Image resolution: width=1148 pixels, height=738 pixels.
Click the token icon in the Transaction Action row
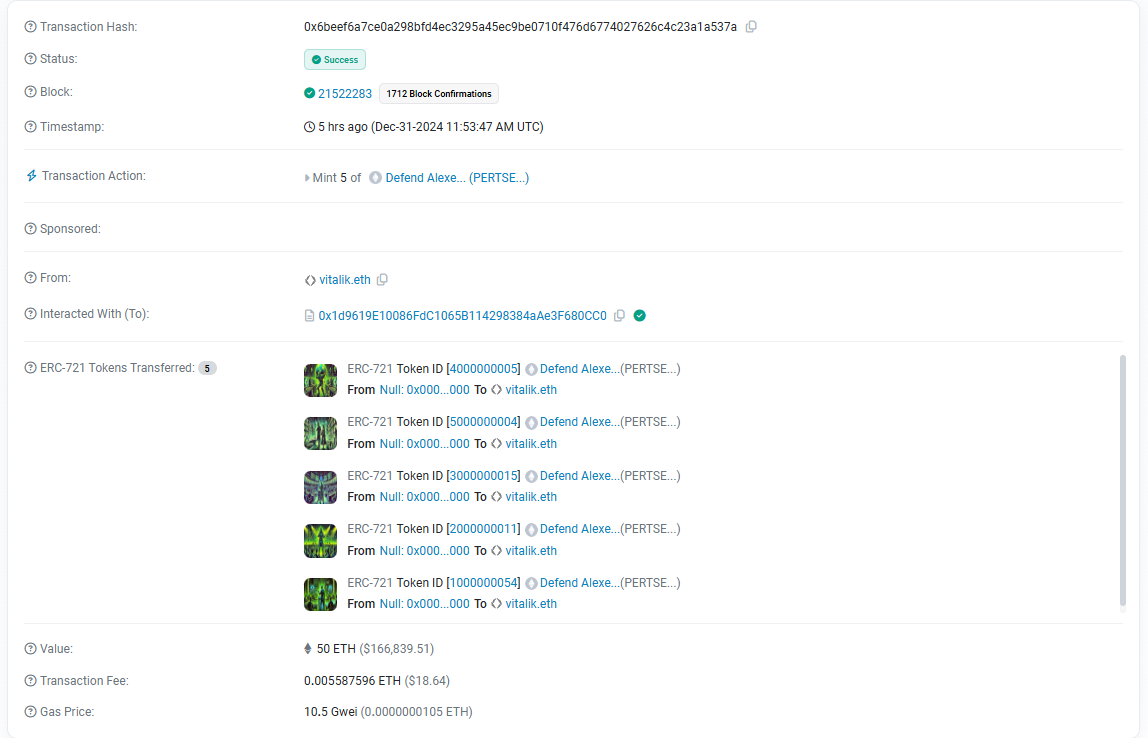click(376, 178)
